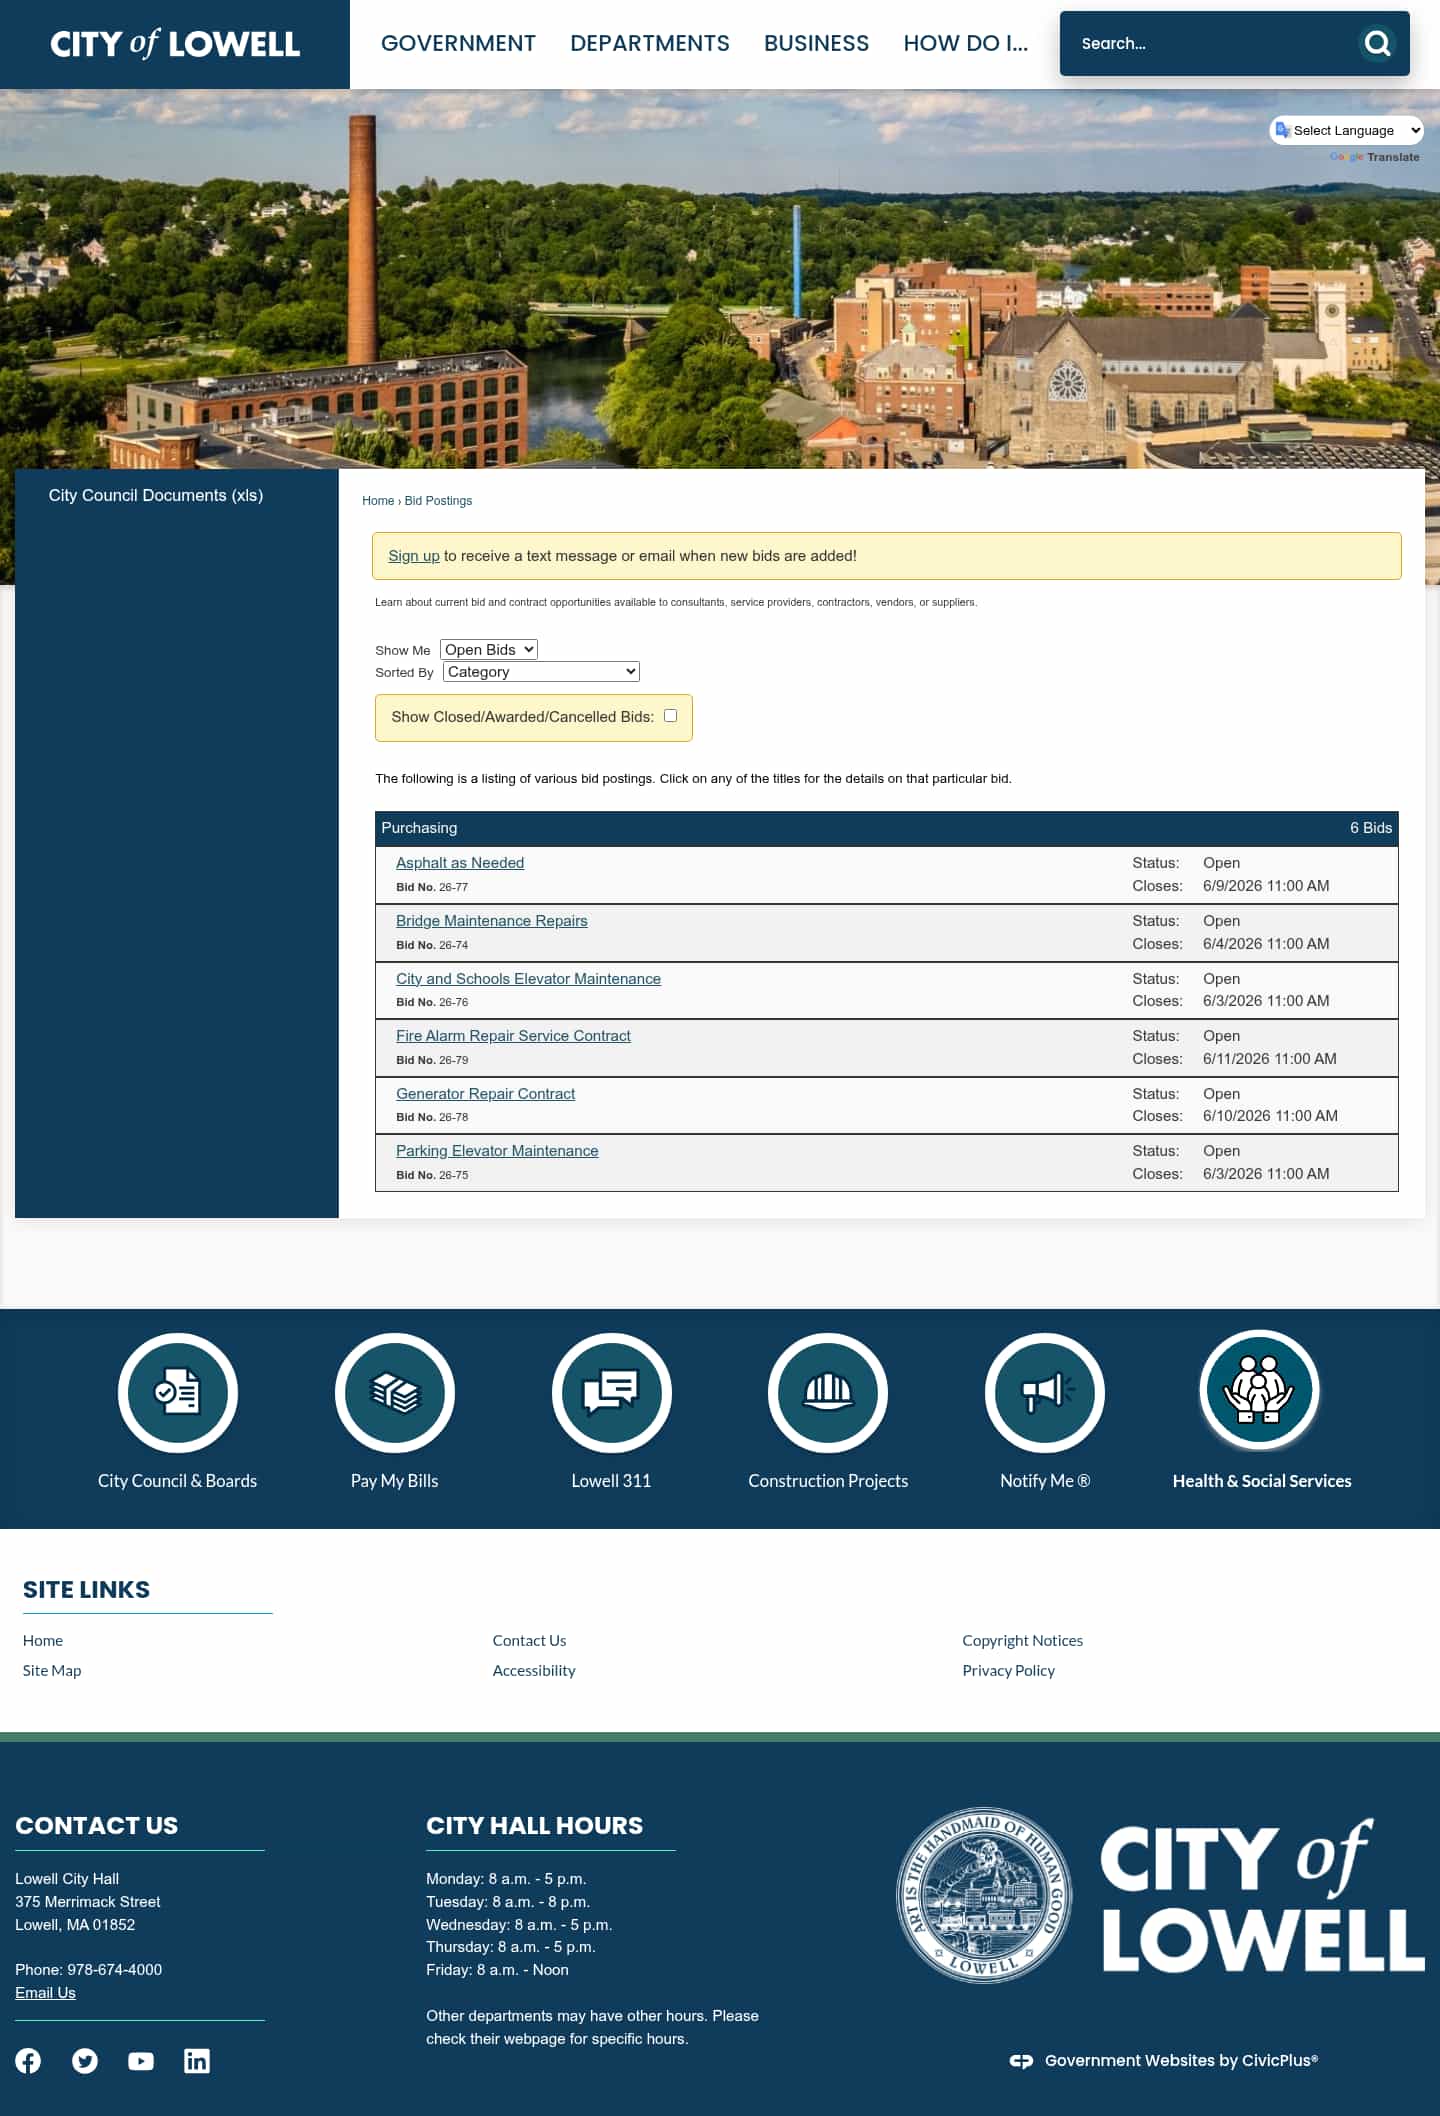Click the '6 Bids' count text
Screen dimensions: 1440x2116
[x=1370, y=828]
